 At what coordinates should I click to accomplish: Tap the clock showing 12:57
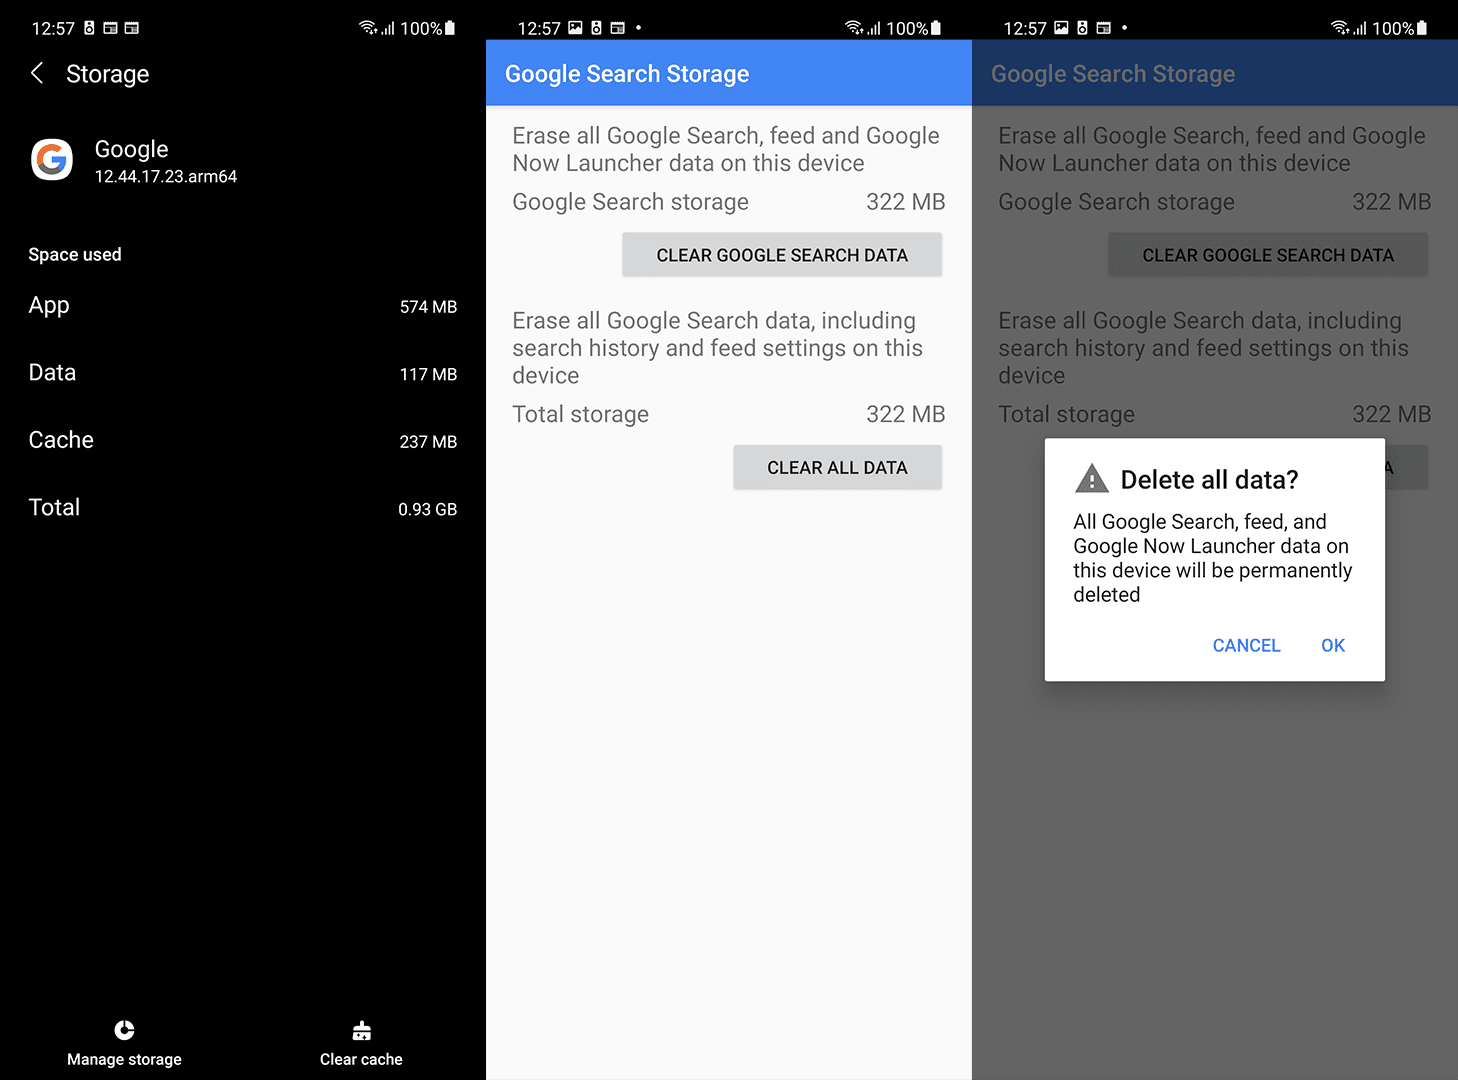pyautogui.click(x=52, y=27)
